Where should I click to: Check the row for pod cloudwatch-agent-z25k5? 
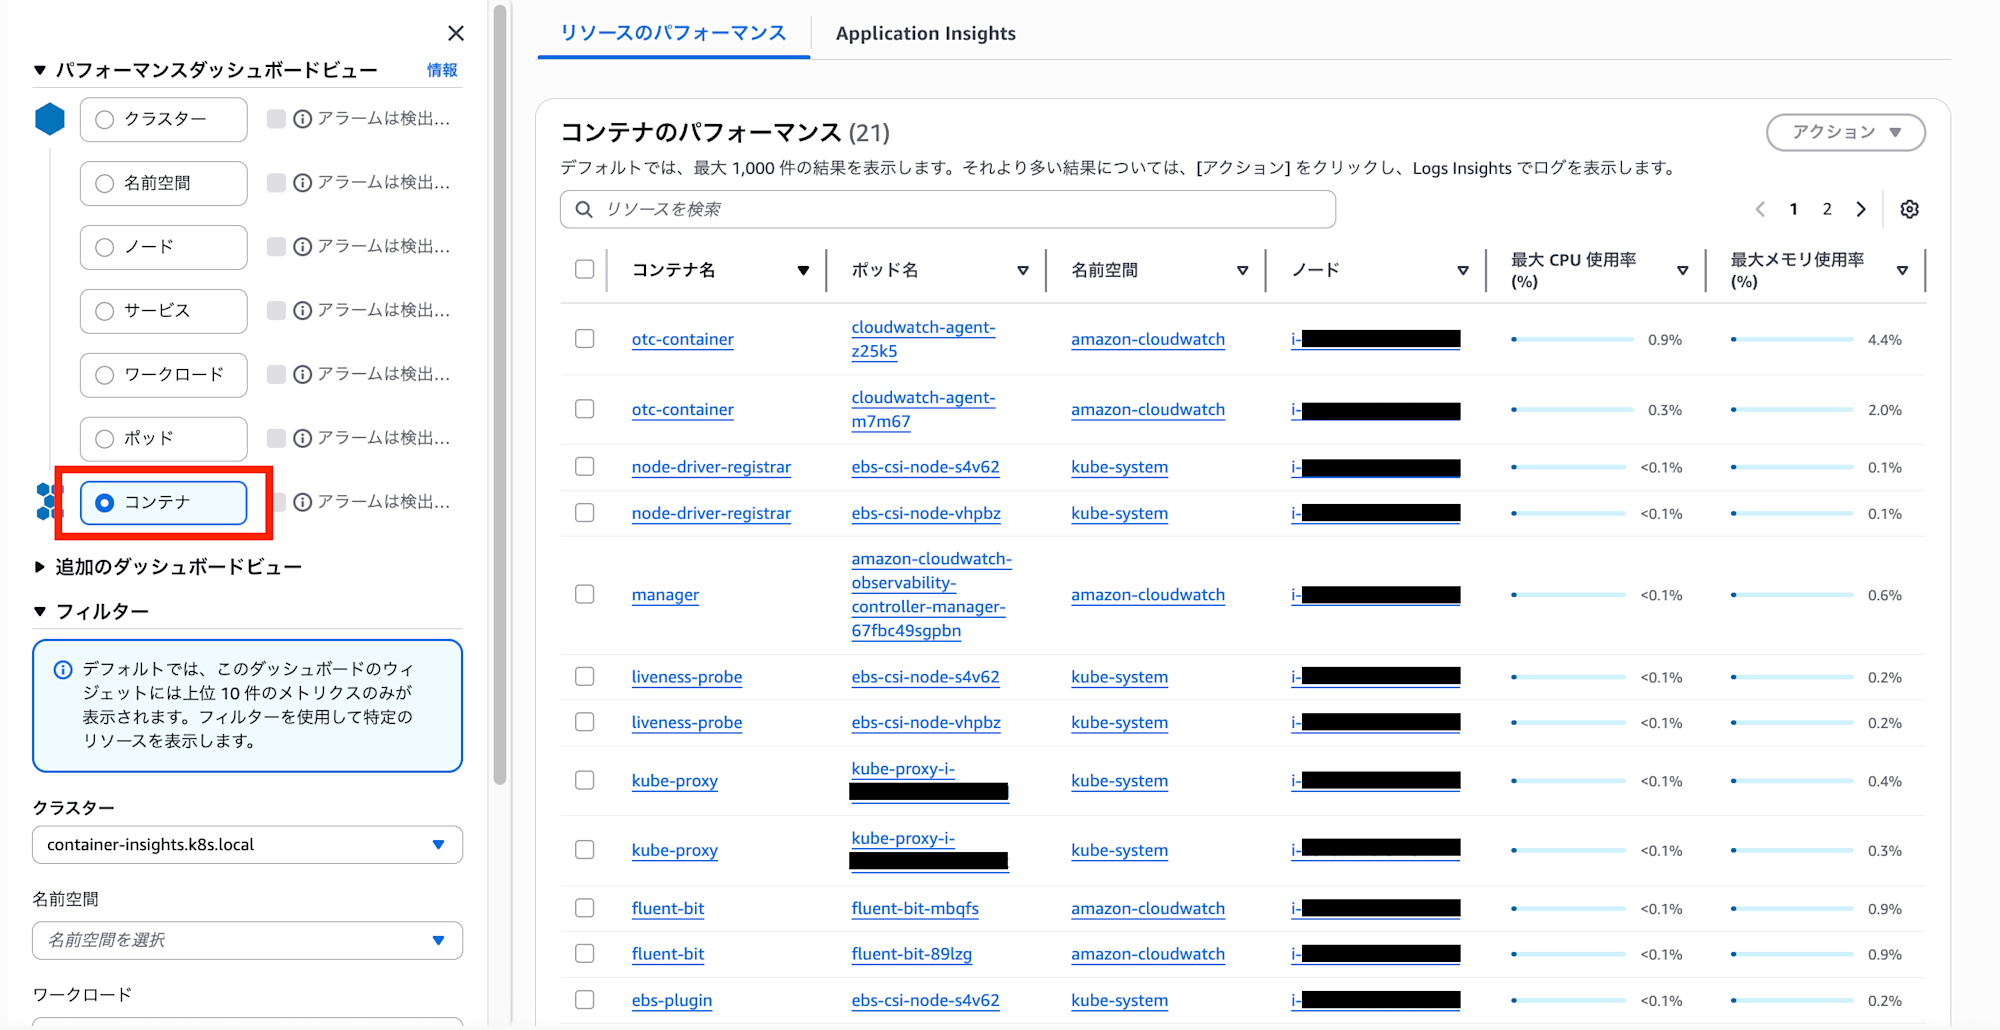[x=585, y=339]
